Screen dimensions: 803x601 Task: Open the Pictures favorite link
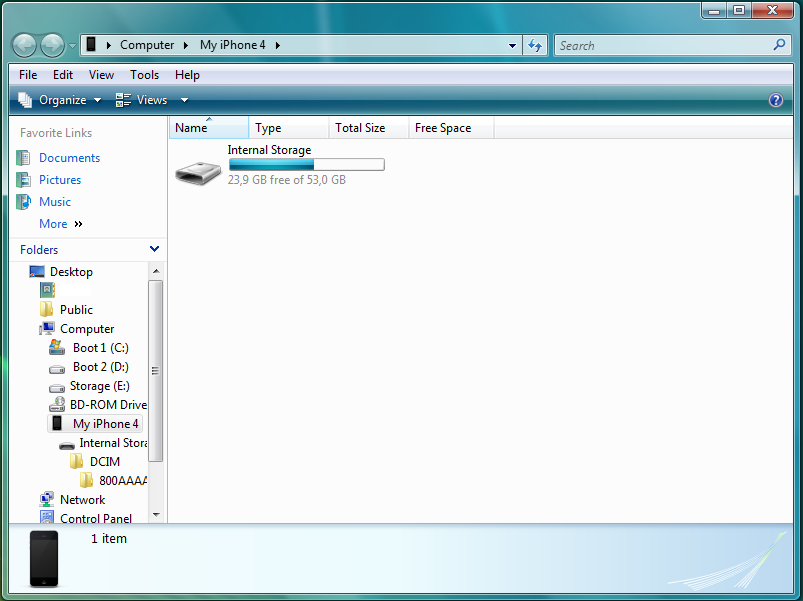(60, 180)
